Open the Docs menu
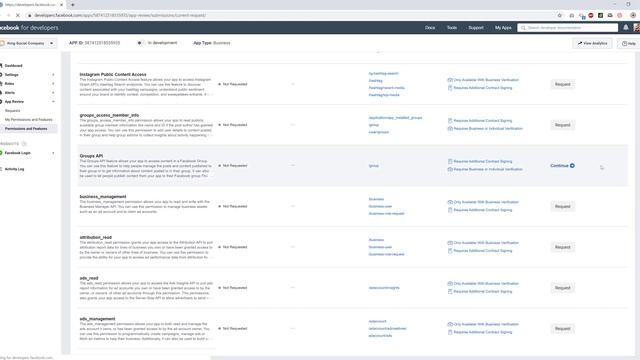 pyautogui.click(x=430, y=28)
